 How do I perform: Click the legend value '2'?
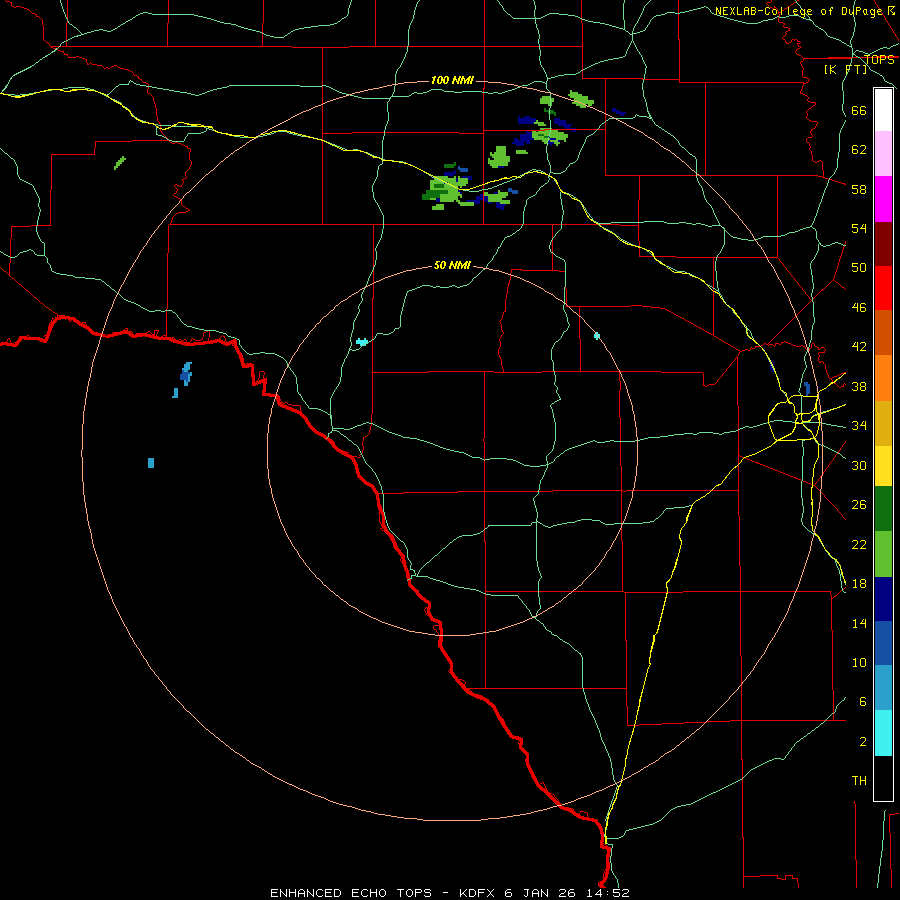click(x=863, y=742)
